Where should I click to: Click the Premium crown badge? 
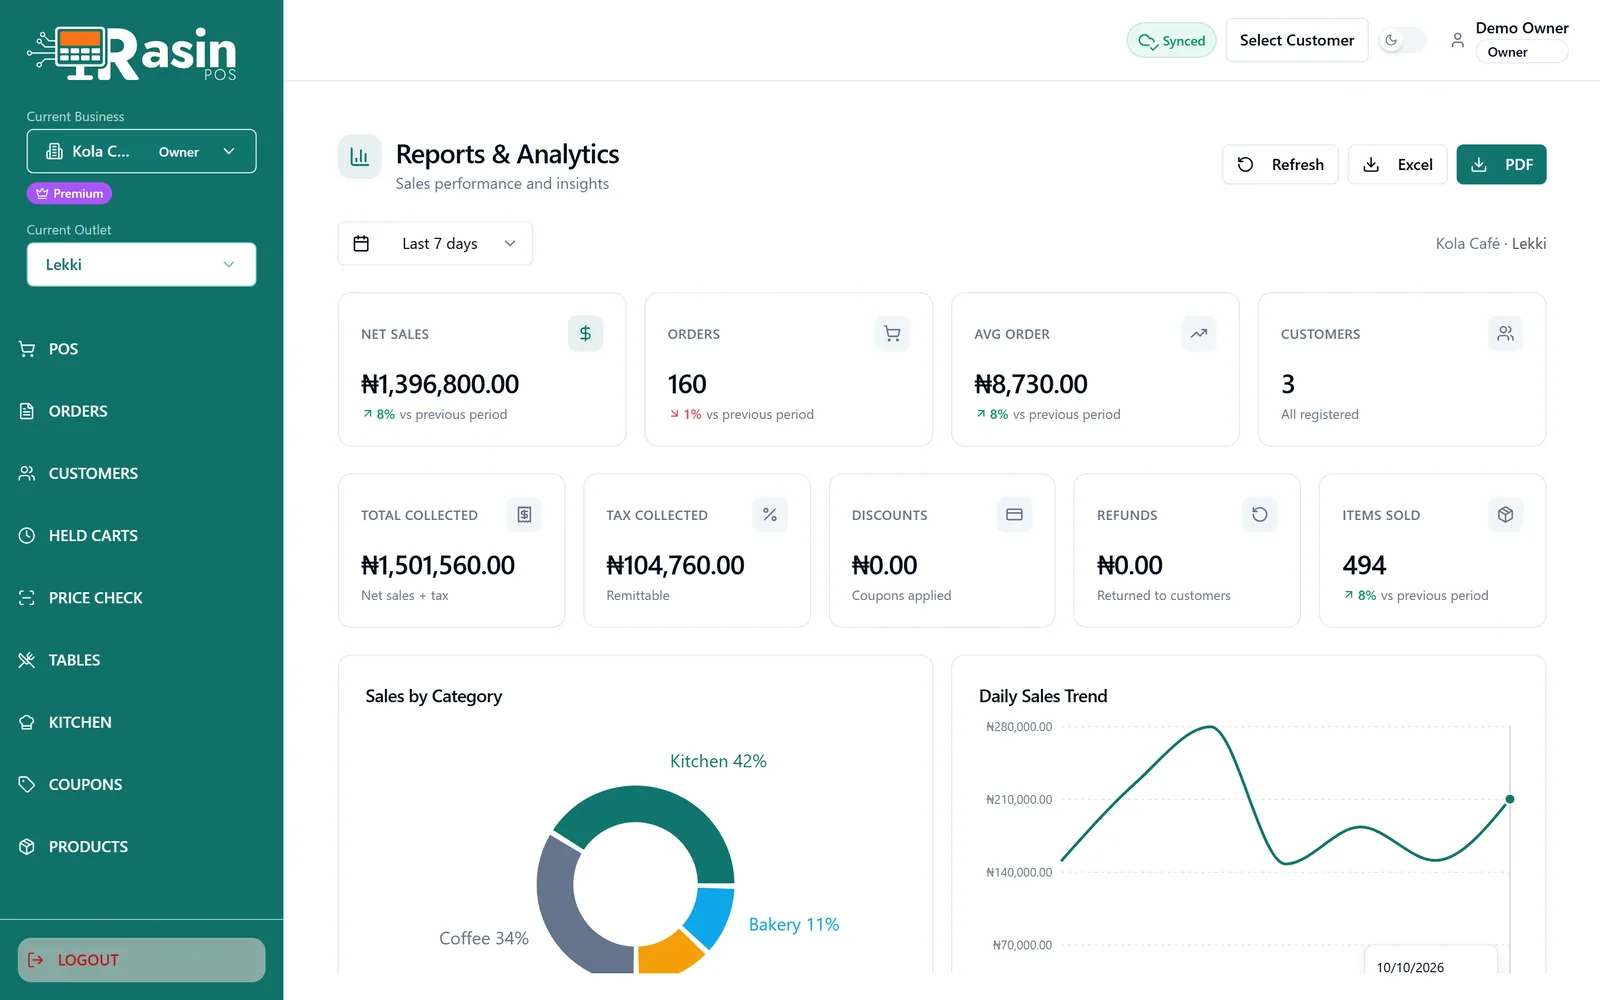(69, 193)
